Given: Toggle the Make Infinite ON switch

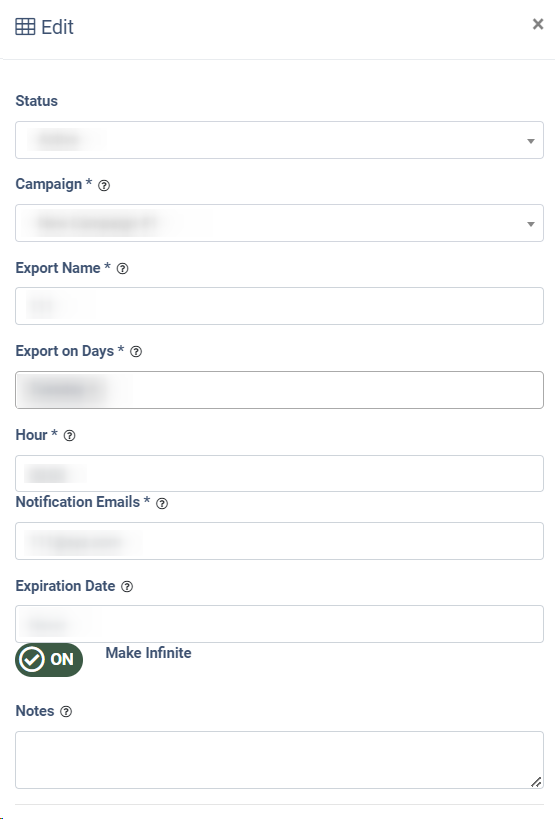Looking at the screenshot, I should [49, 660].
